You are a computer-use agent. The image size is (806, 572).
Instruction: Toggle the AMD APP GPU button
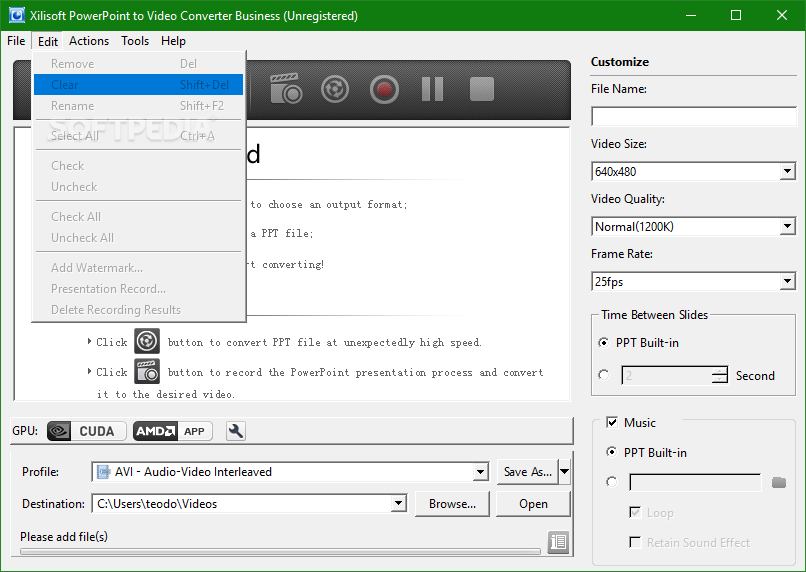click(x=173, y=431)
